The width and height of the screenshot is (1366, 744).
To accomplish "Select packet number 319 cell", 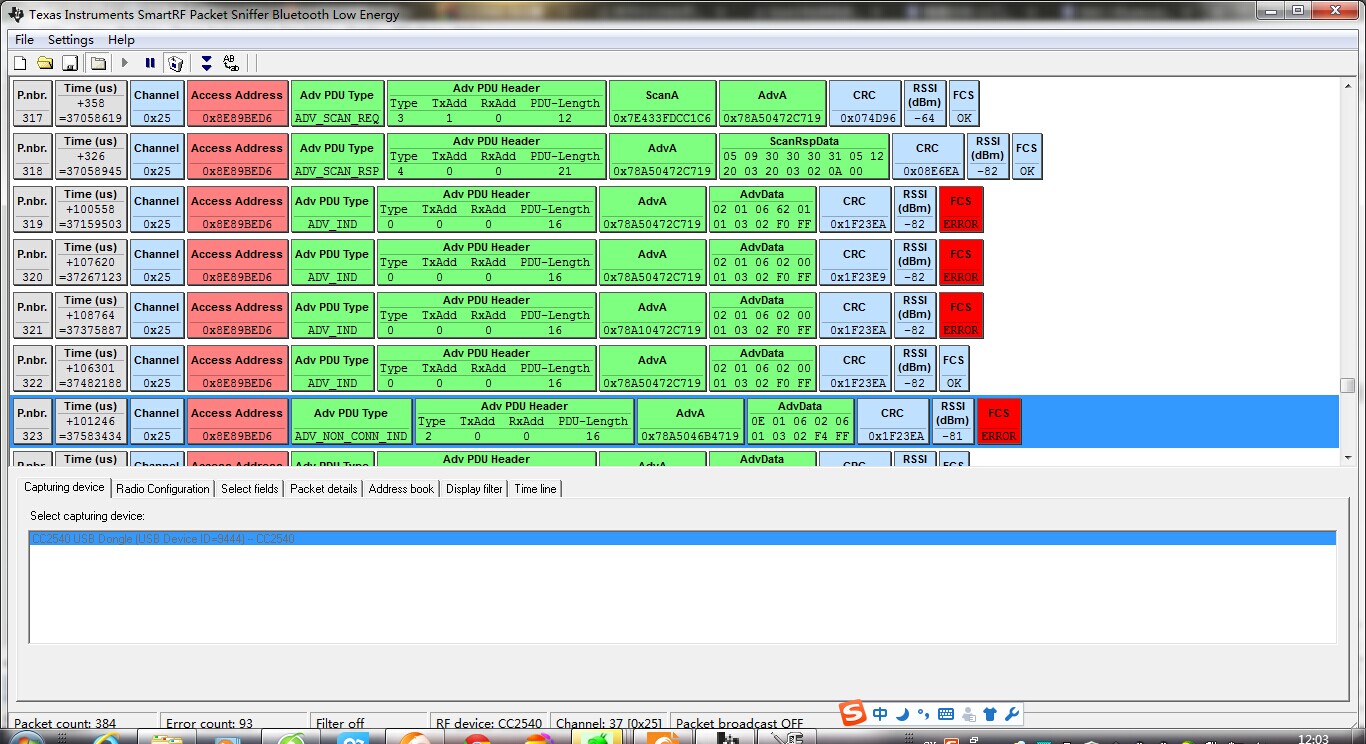I will (x=33, y=209).
